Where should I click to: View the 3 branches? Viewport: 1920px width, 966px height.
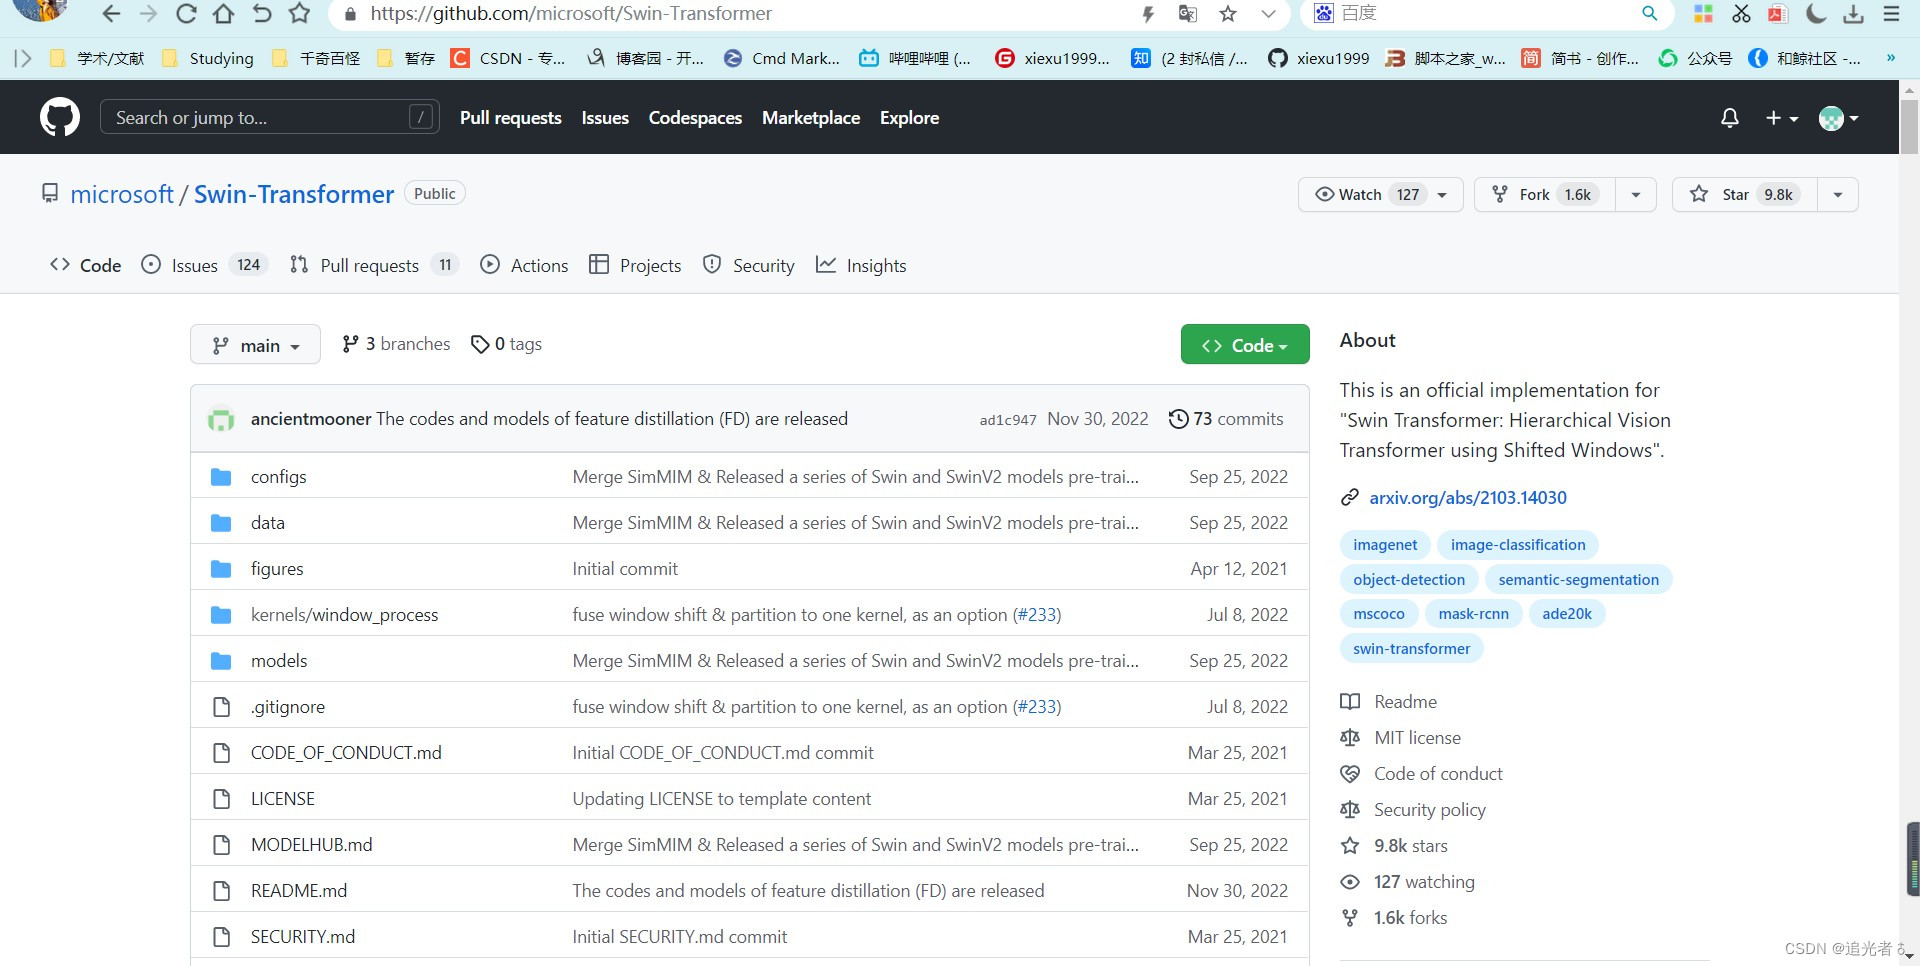point(396,344)
